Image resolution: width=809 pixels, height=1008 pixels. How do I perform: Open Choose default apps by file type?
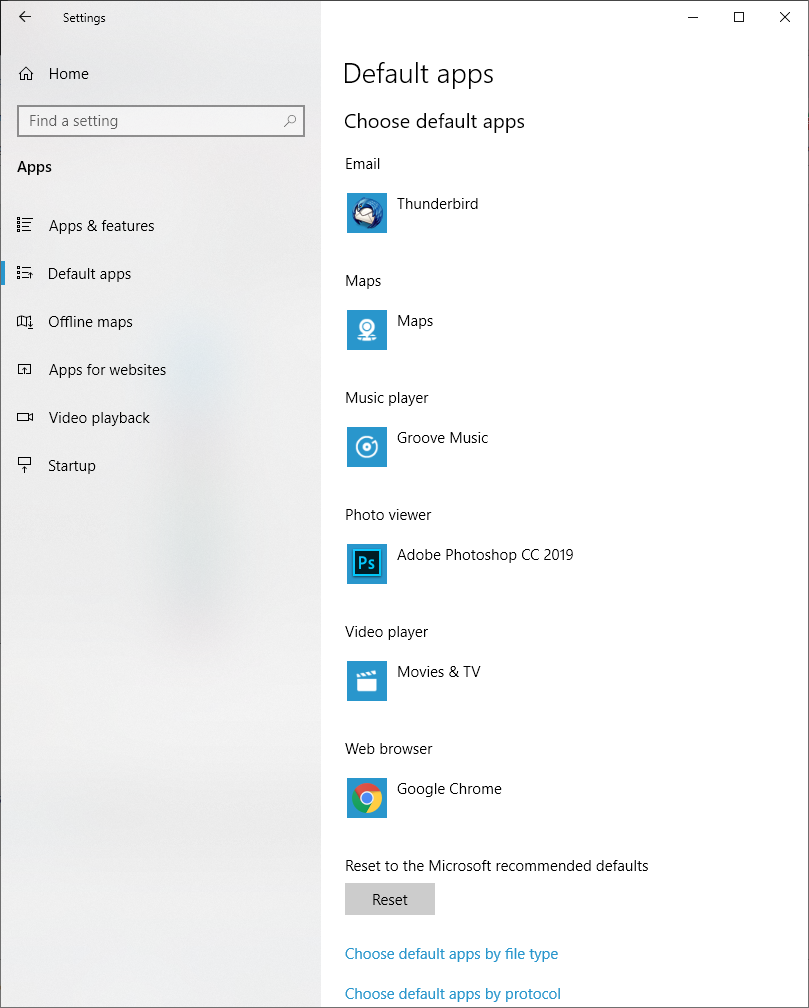451,954
